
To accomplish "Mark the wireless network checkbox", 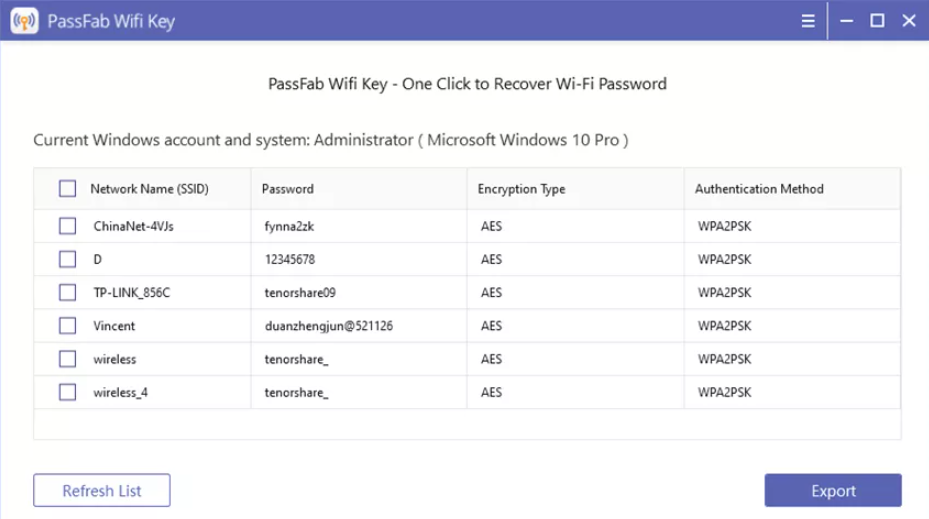I will 68,358.
